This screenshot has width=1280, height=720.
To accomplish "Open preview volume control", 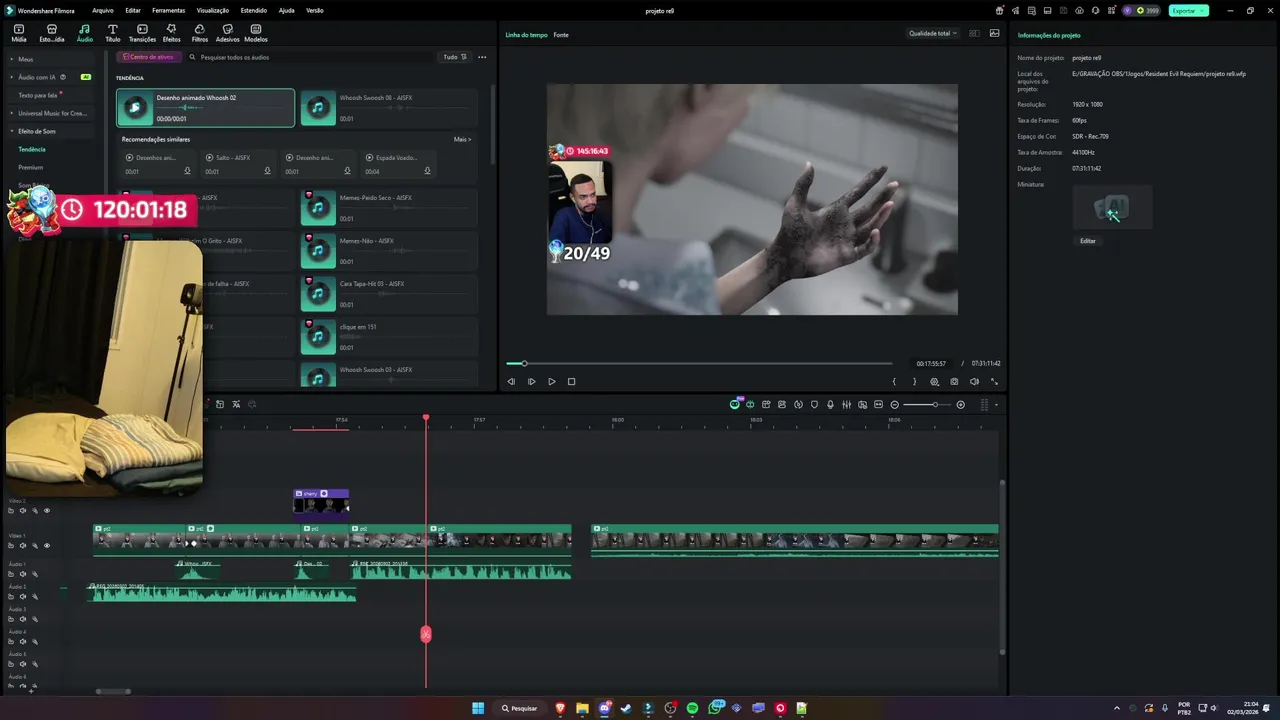I will pos(974,381).
